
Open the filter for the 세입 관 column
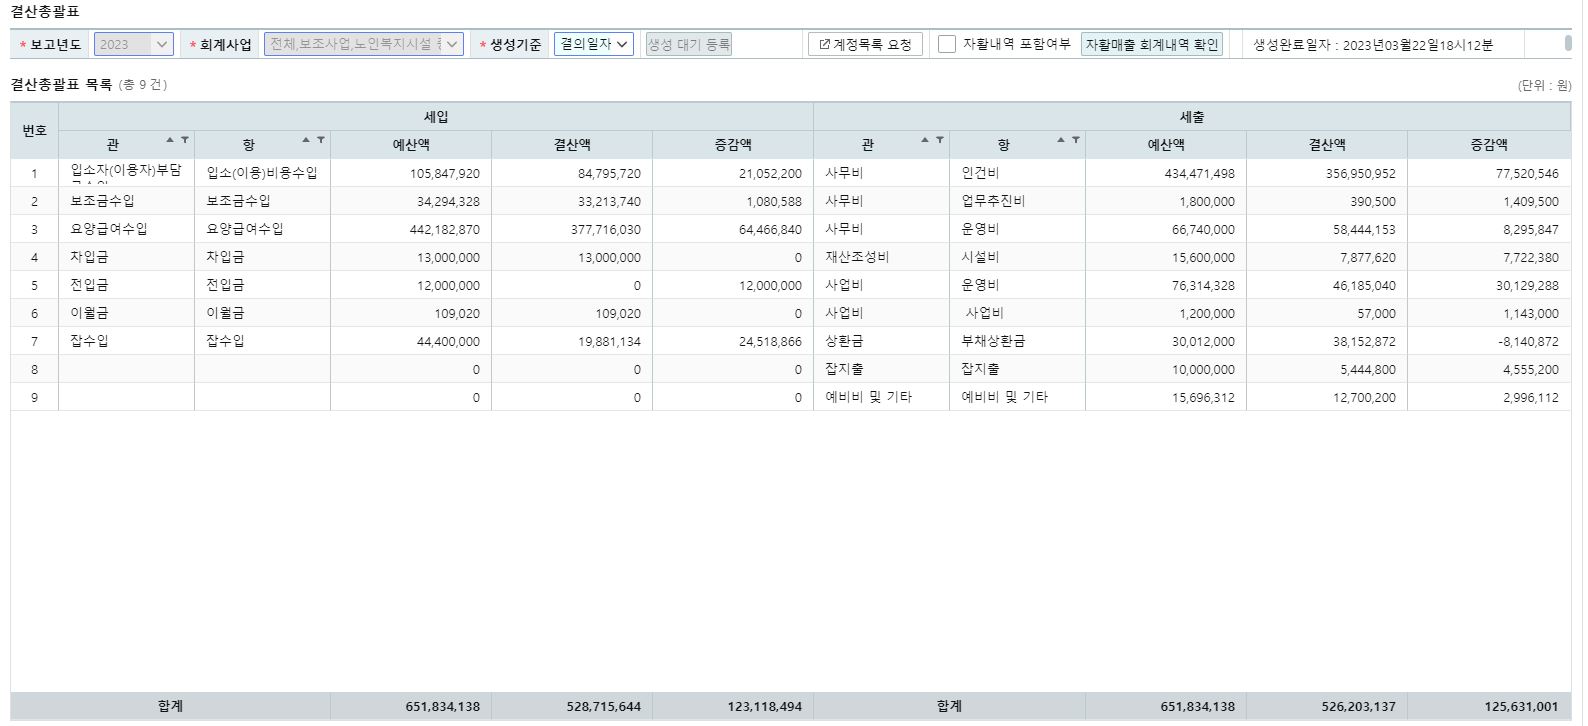click(x=185, y=140)
